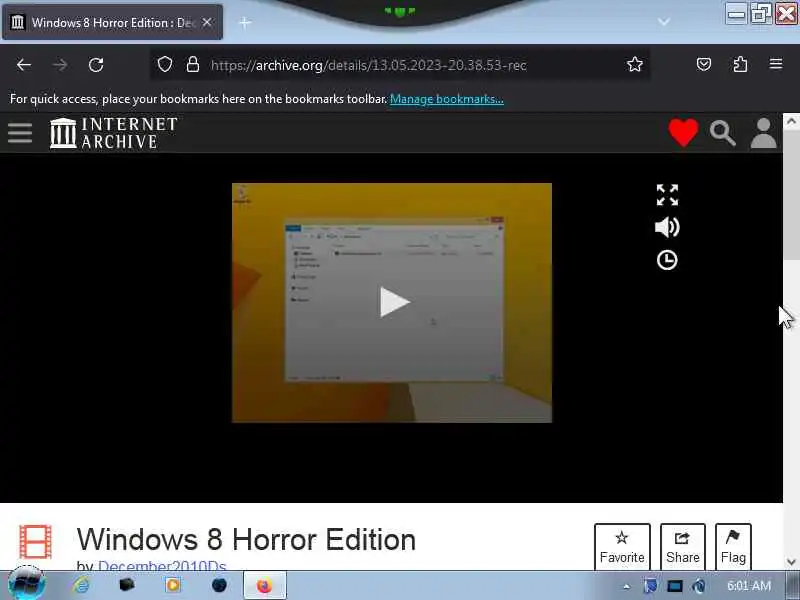The height and width of the screenshot is (600, 800).
Task: Open the tracking protection shield icon
Action: coord(165,64)
